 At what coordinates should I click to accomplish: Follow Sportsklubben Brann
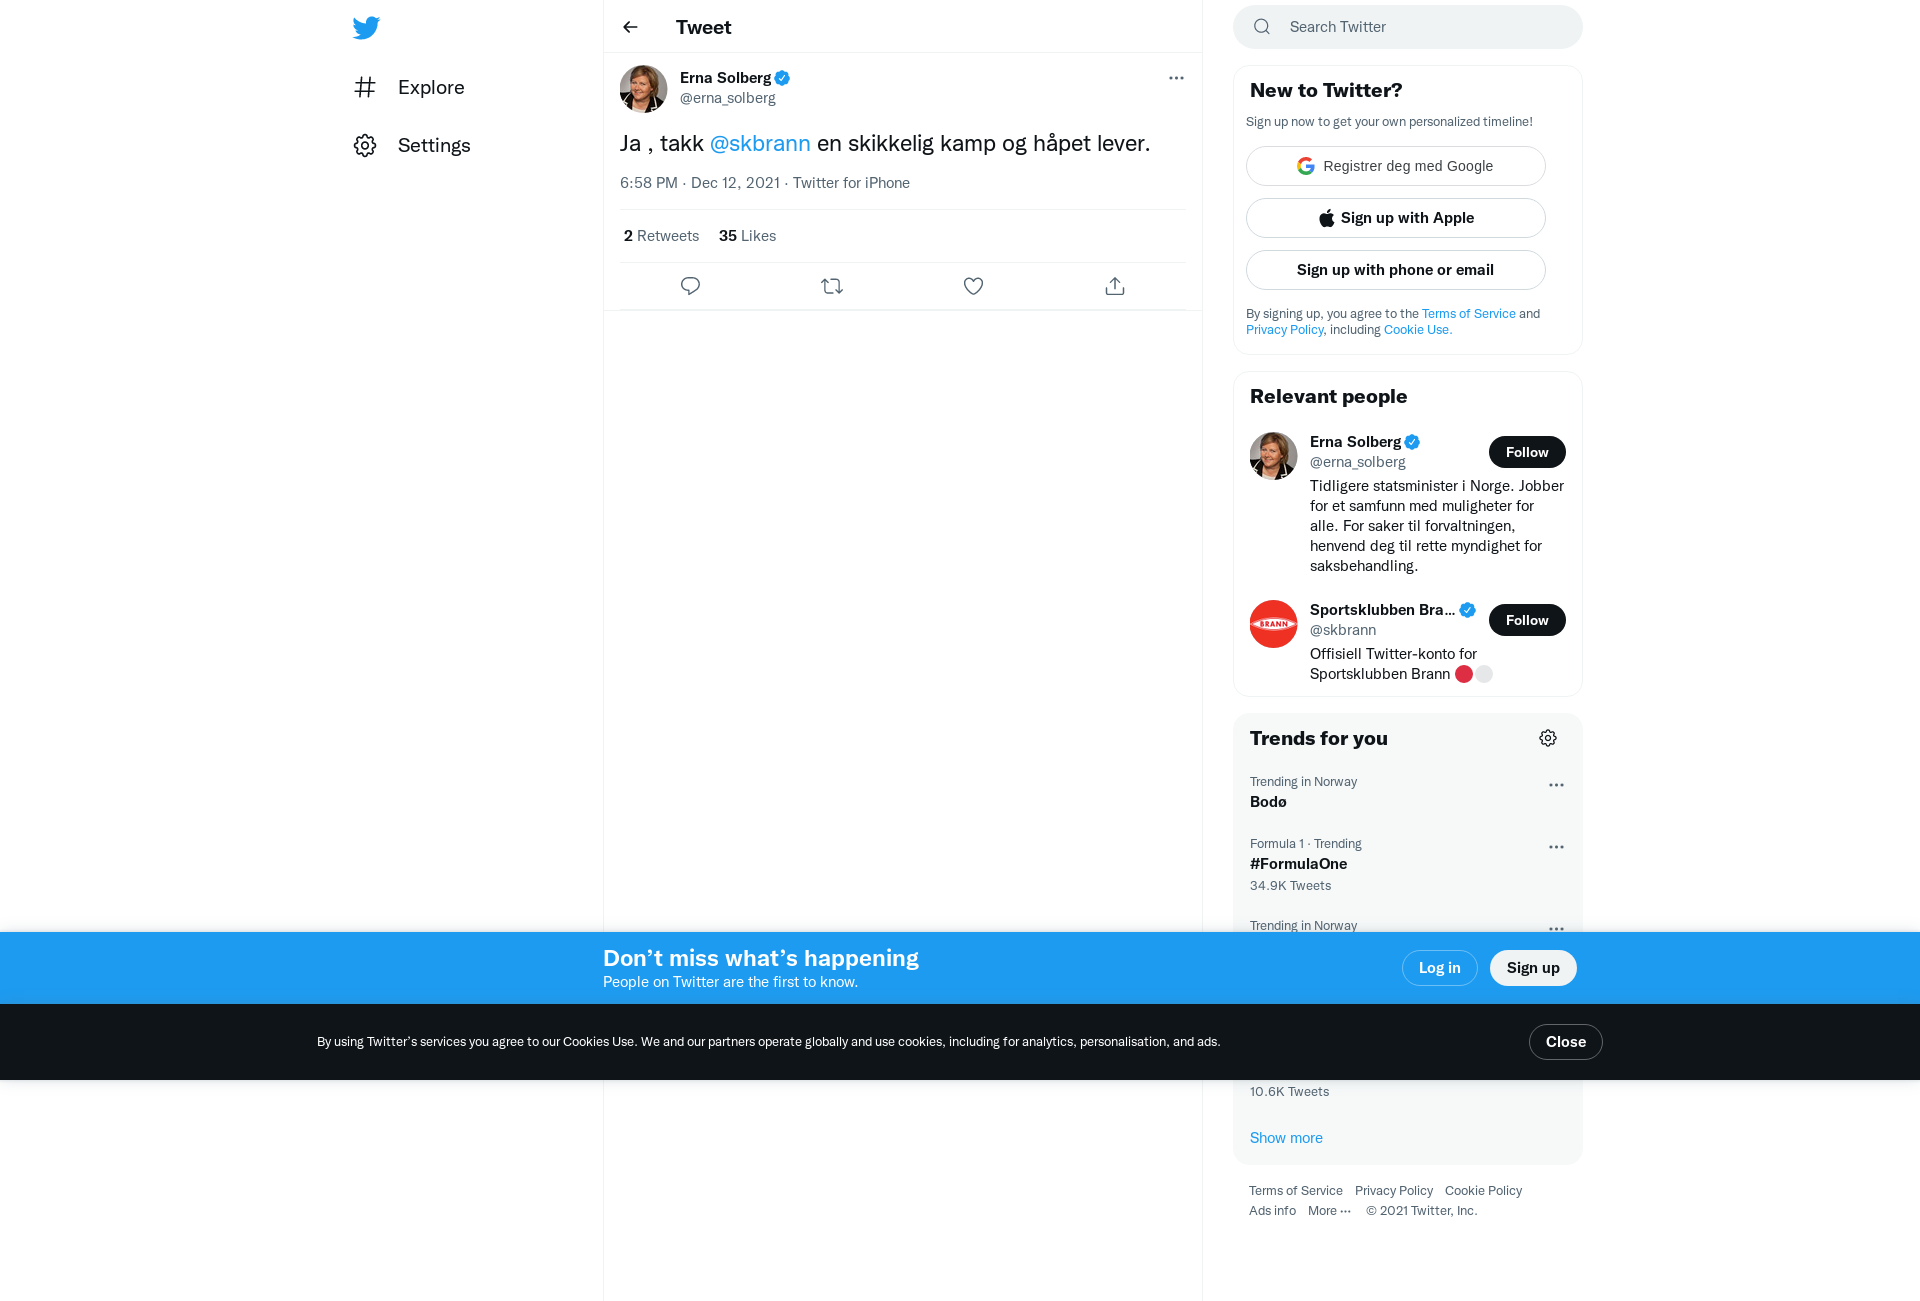click(x=1527, y=620)
